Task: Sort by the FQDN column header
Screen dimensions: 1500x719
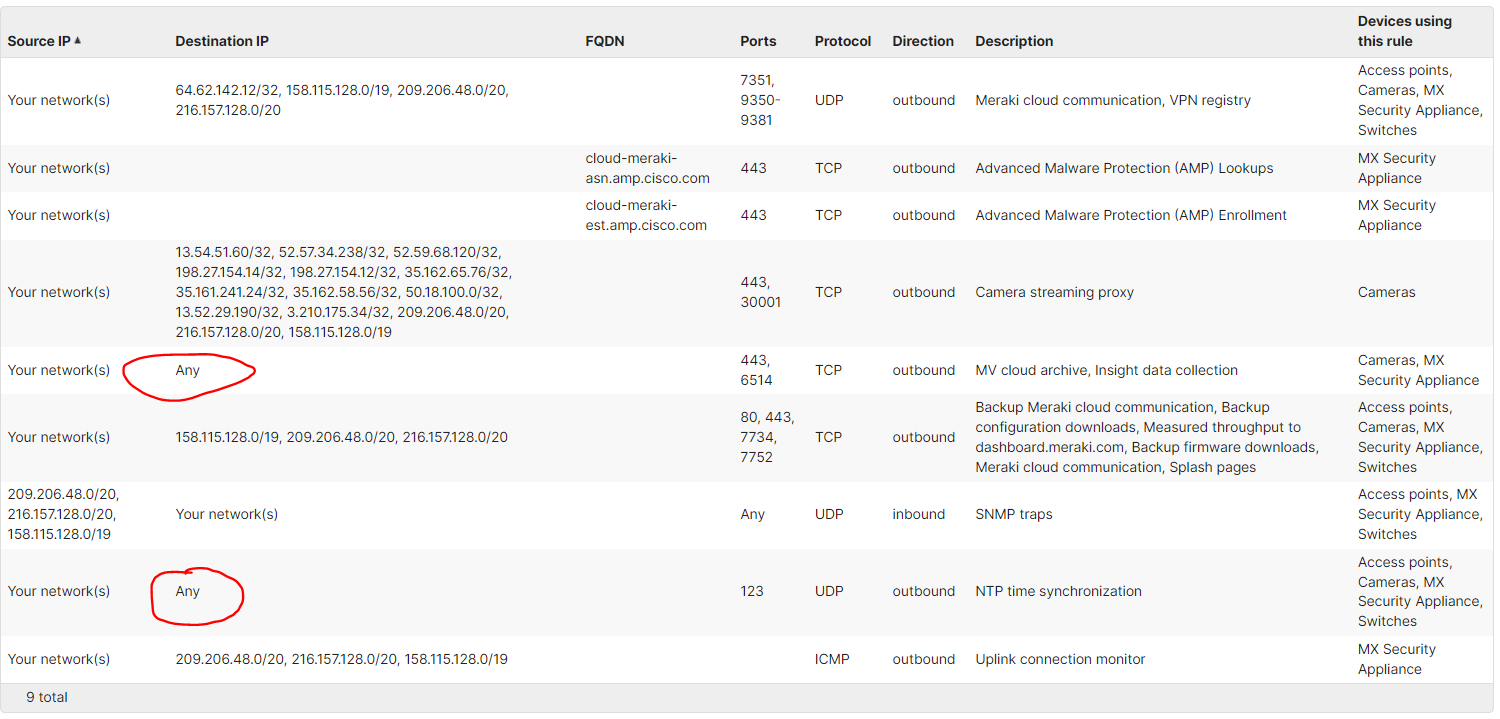Action: 605,41
